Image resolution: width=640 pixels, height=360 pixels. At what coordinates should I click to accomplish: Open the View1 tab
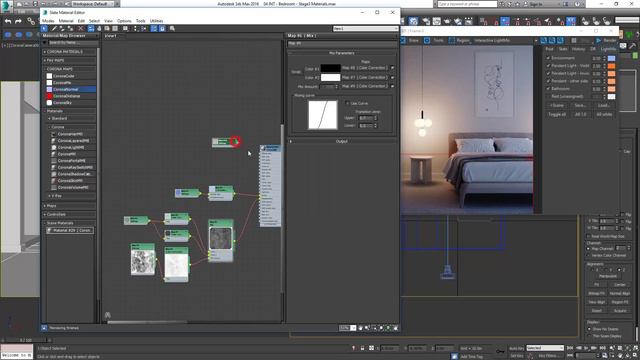111,36
